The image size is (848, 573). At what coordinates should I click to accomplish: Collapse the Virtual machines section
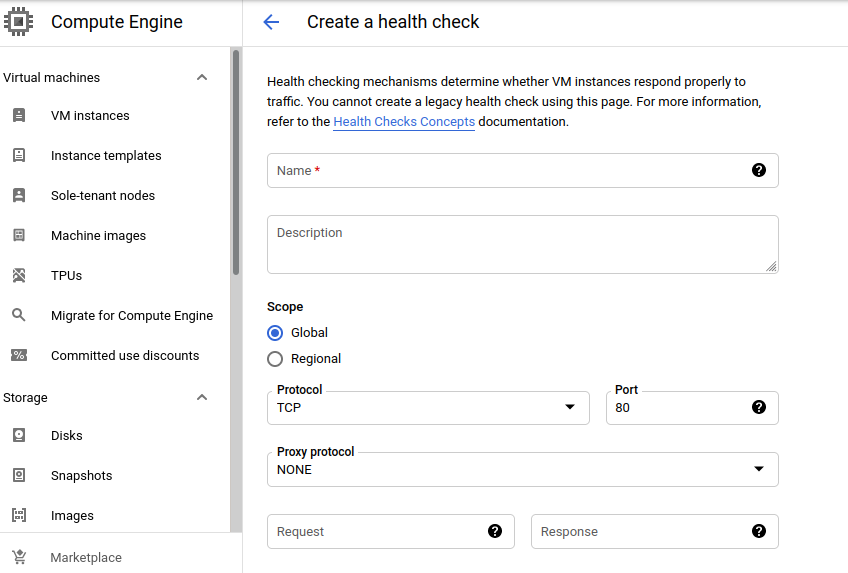[x=202, y=77]
